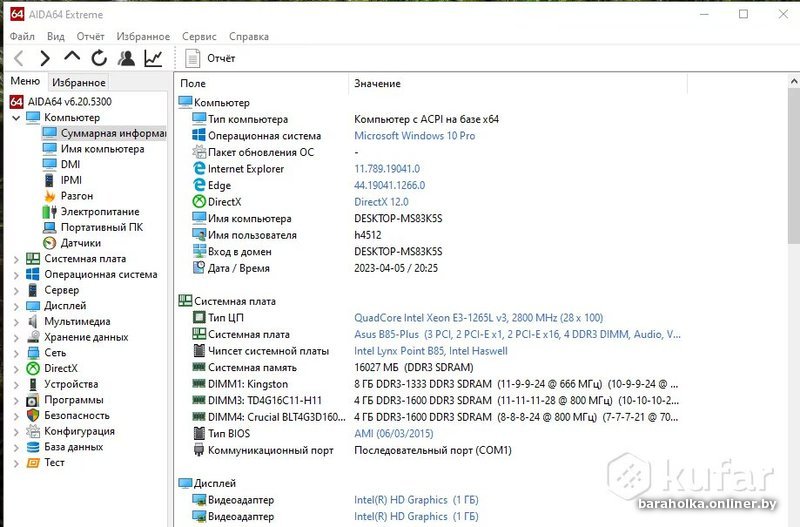Select Датчики sensors item in tree
Image resolution: width=800 pixels, height=527 pixels.
tap(80, 243)
